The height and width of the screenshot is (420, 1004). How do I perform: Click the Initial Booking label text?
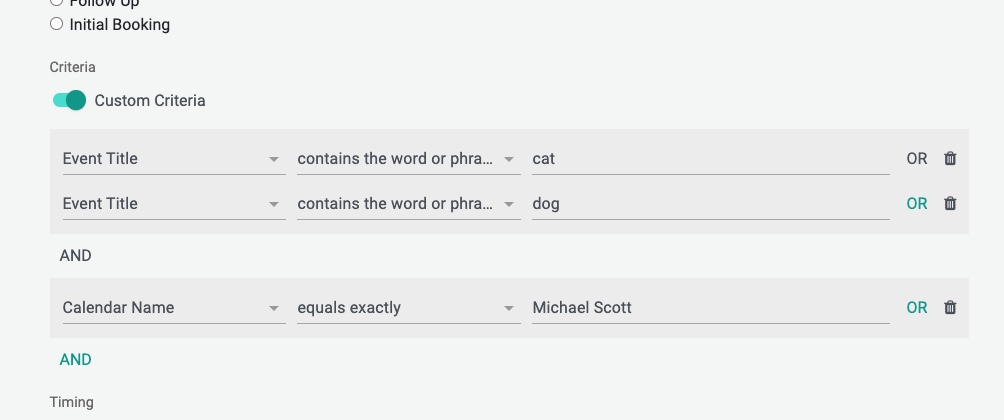pyautogui.click(x=120, y=24)
